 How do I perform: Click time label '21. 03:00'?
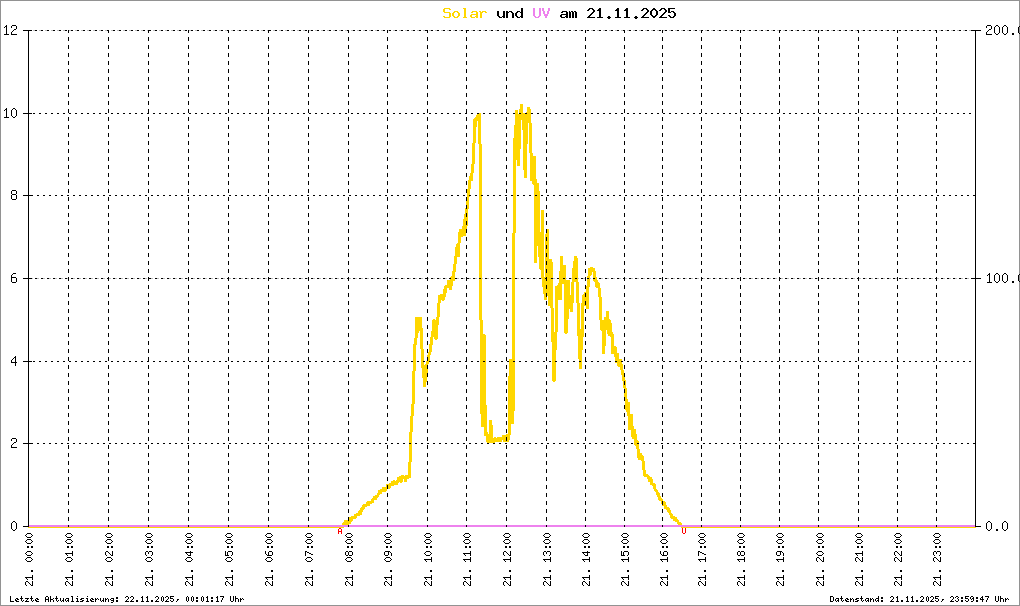(x=149, y=560)
